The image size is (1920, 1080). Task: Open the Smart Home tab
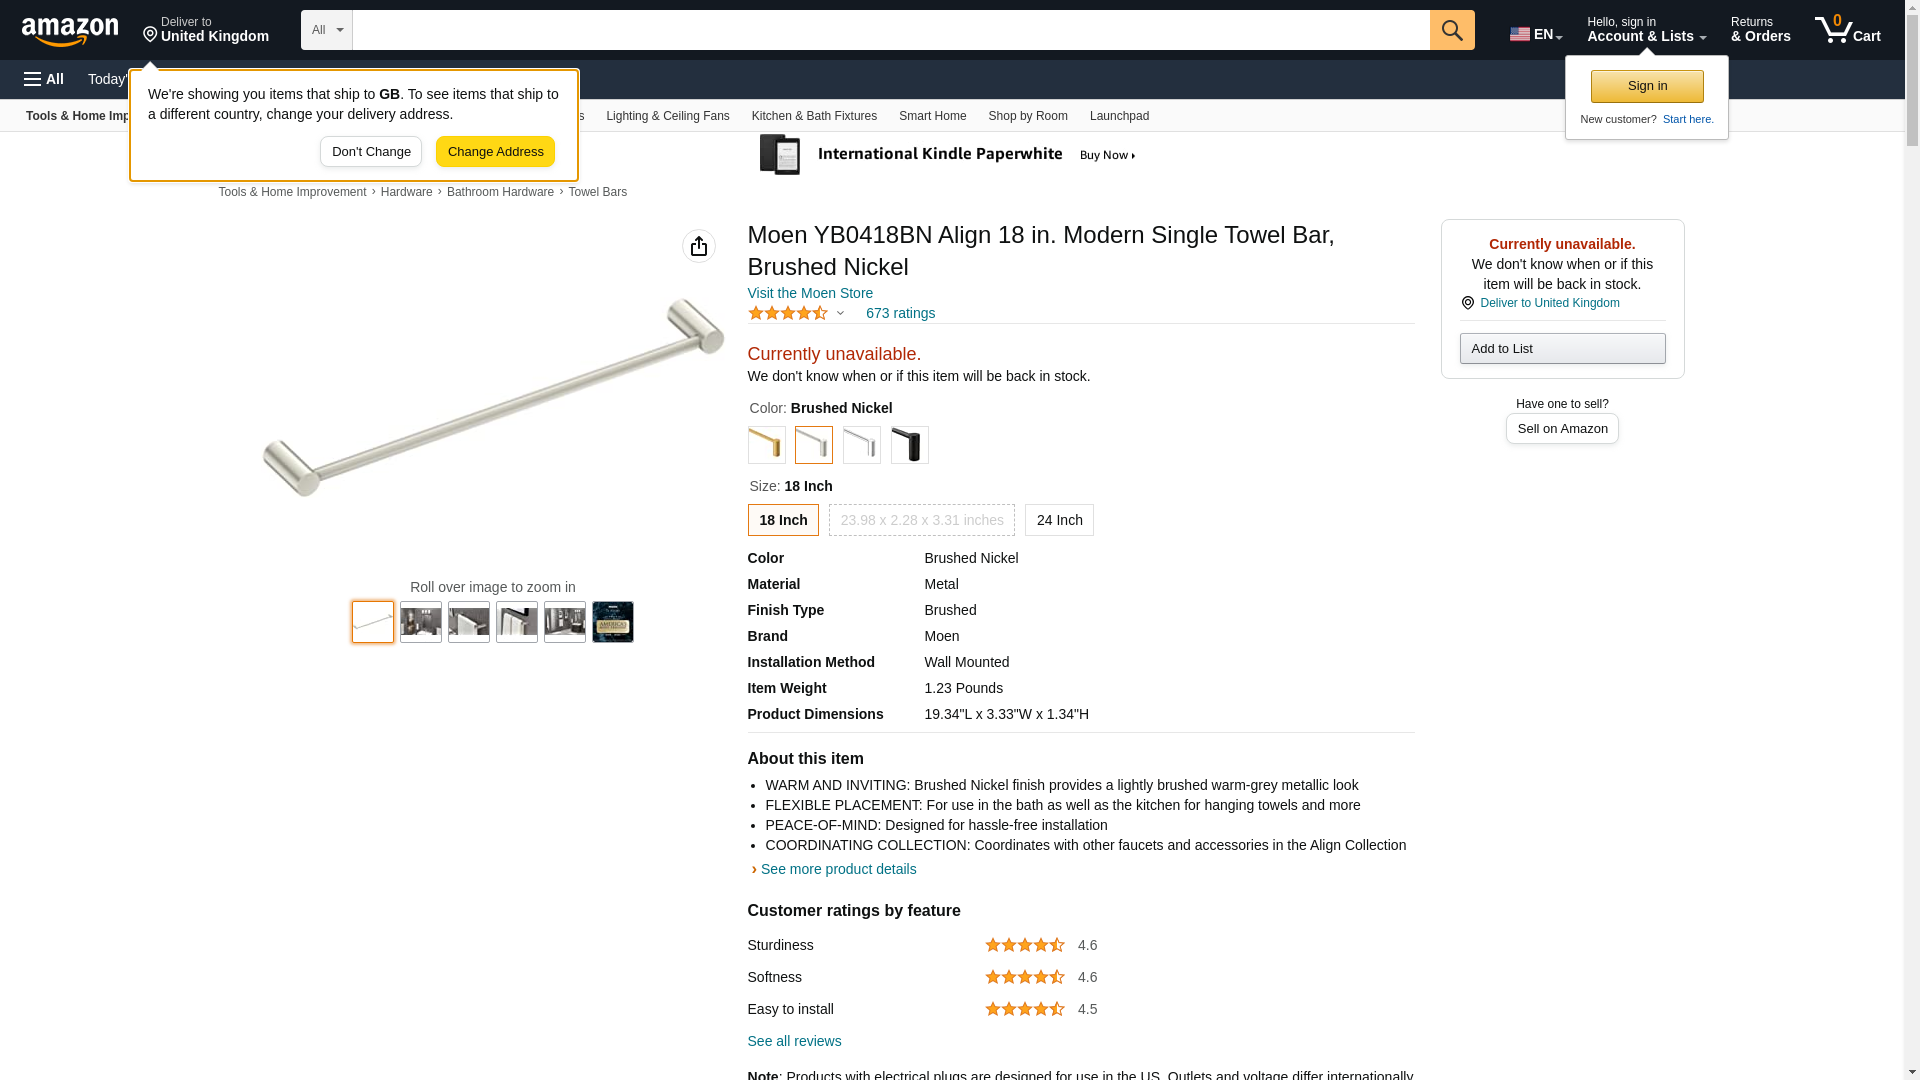click(x=932, y=116)
